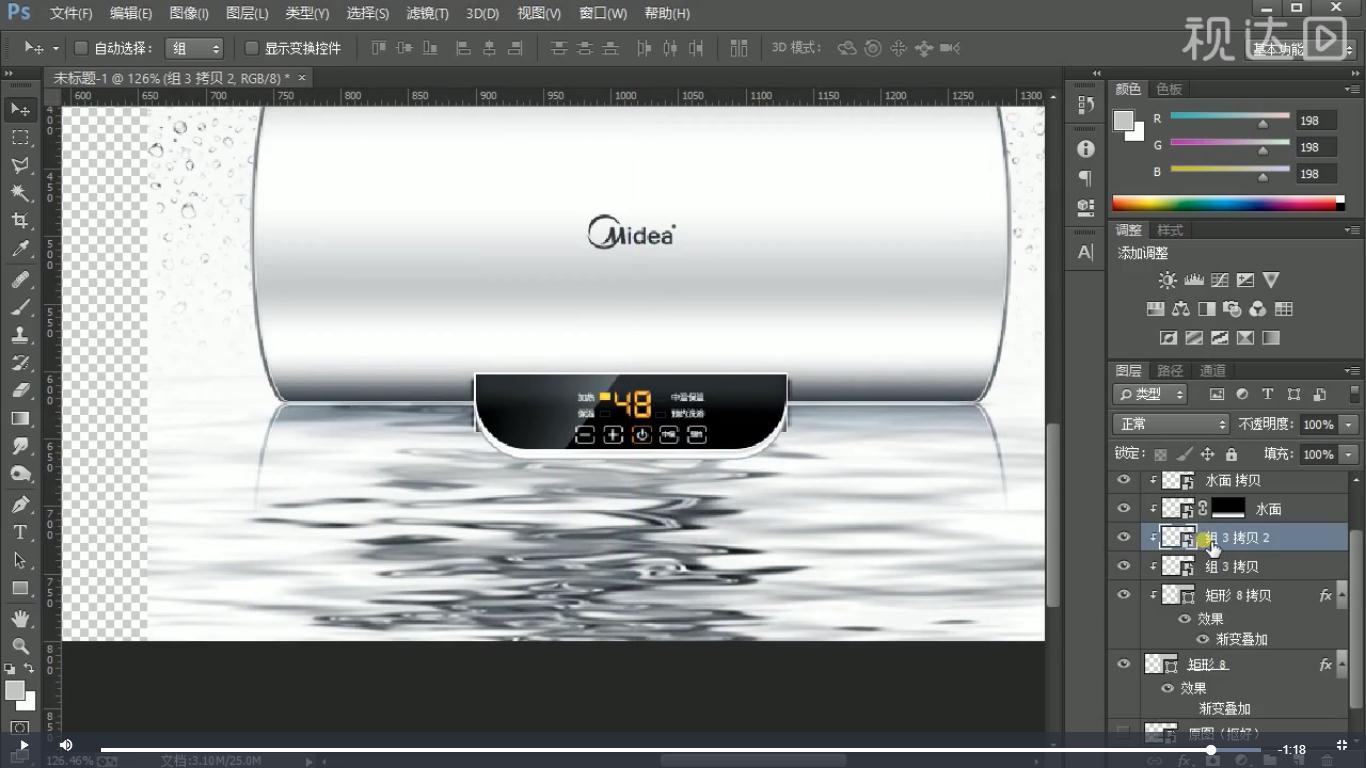This screenshot has height=768, width=1366.
Task: Switch to the 样式 tab
Action: 1170,230
